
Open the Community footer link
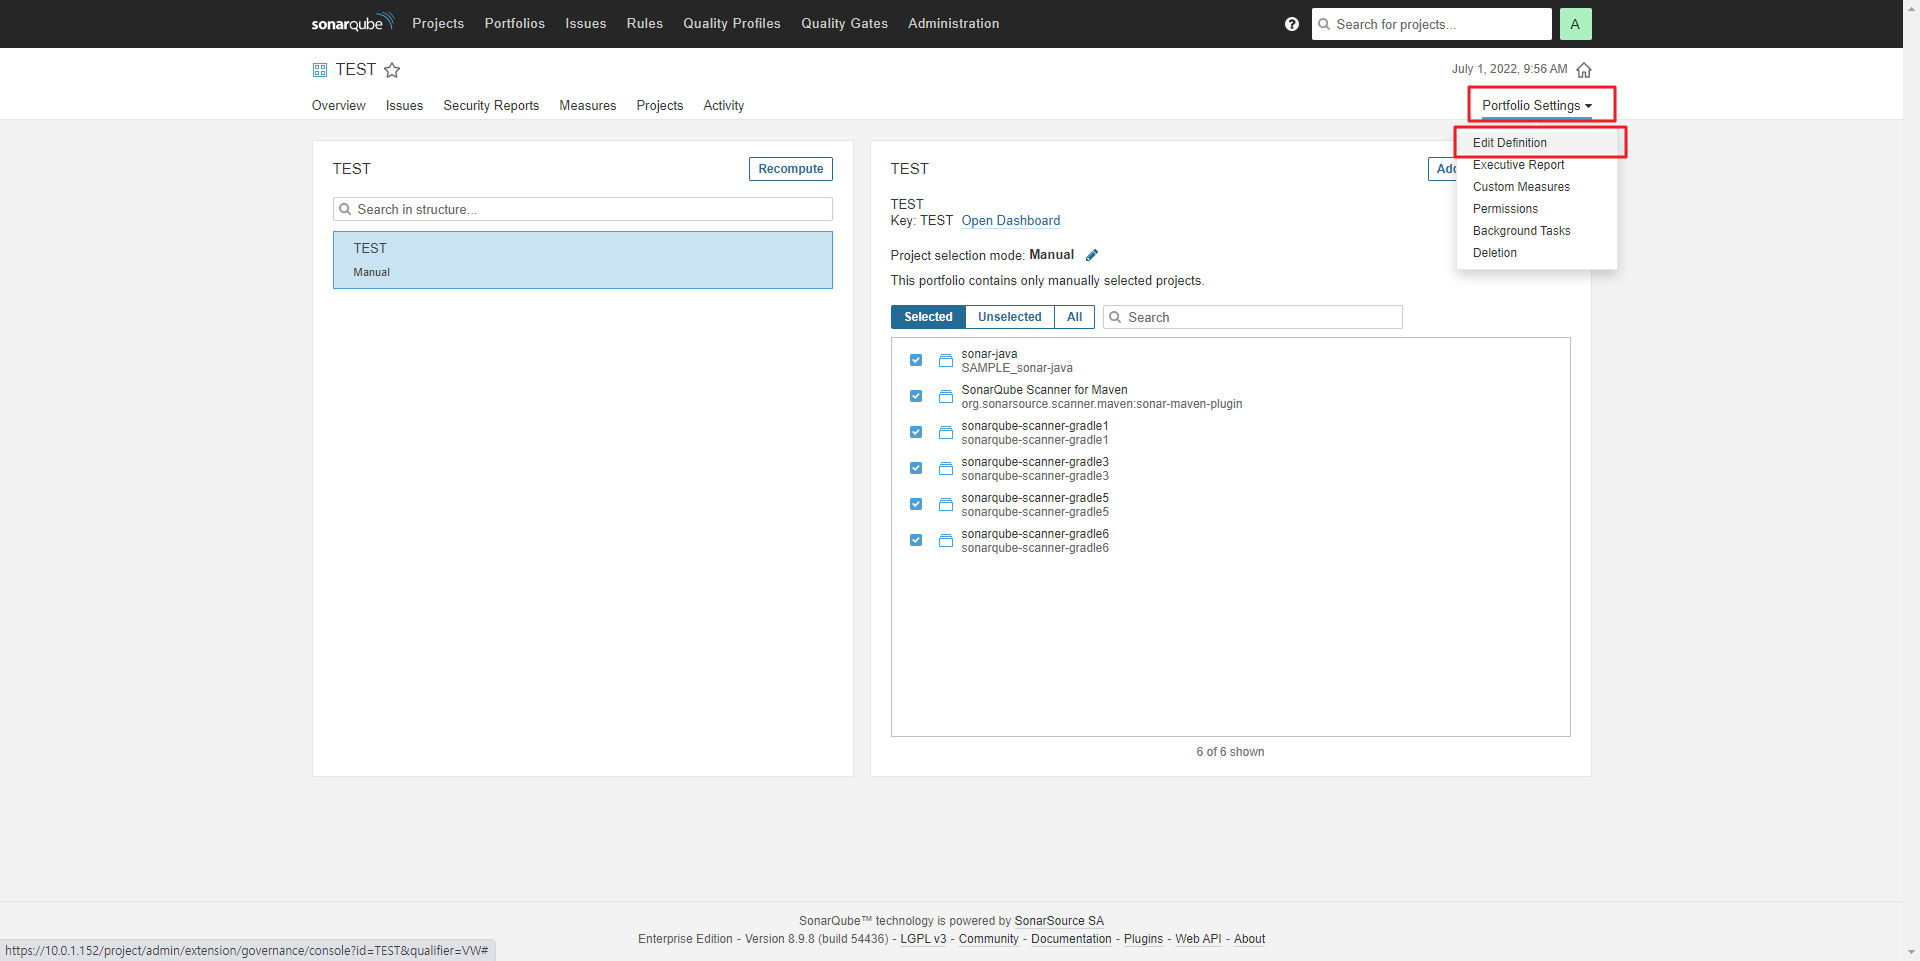tap(989, 939)
